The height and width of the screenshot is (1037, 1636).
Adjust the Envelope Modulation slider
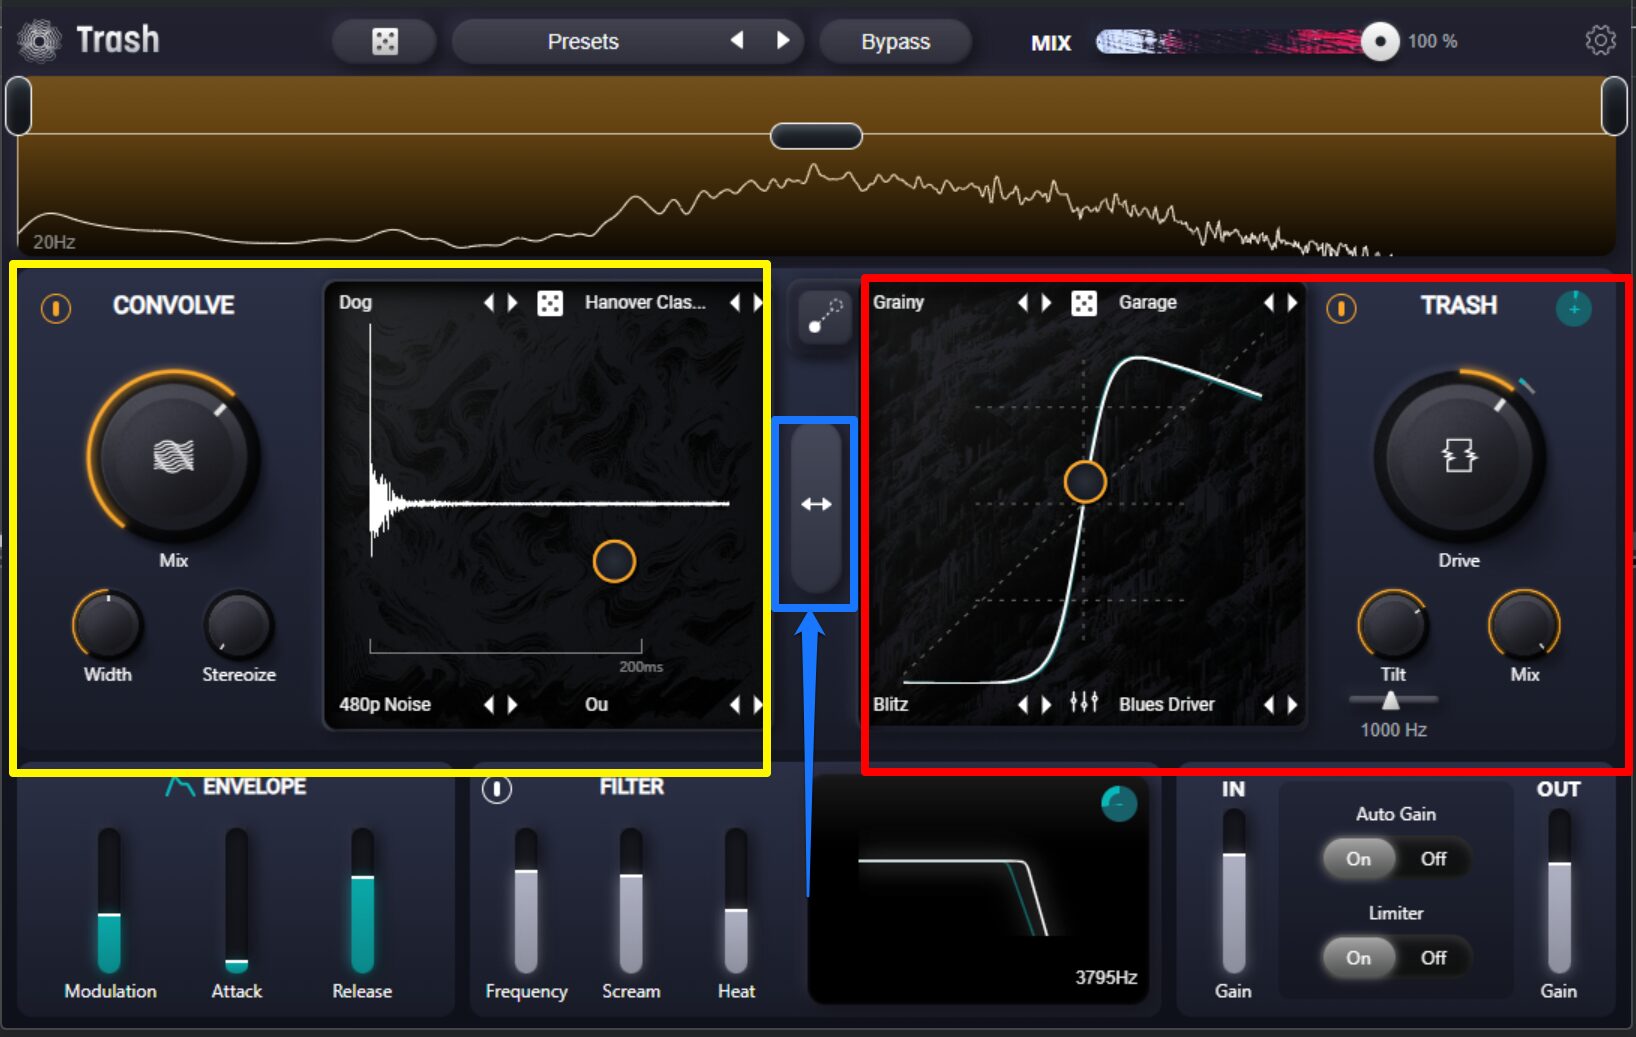109,900
